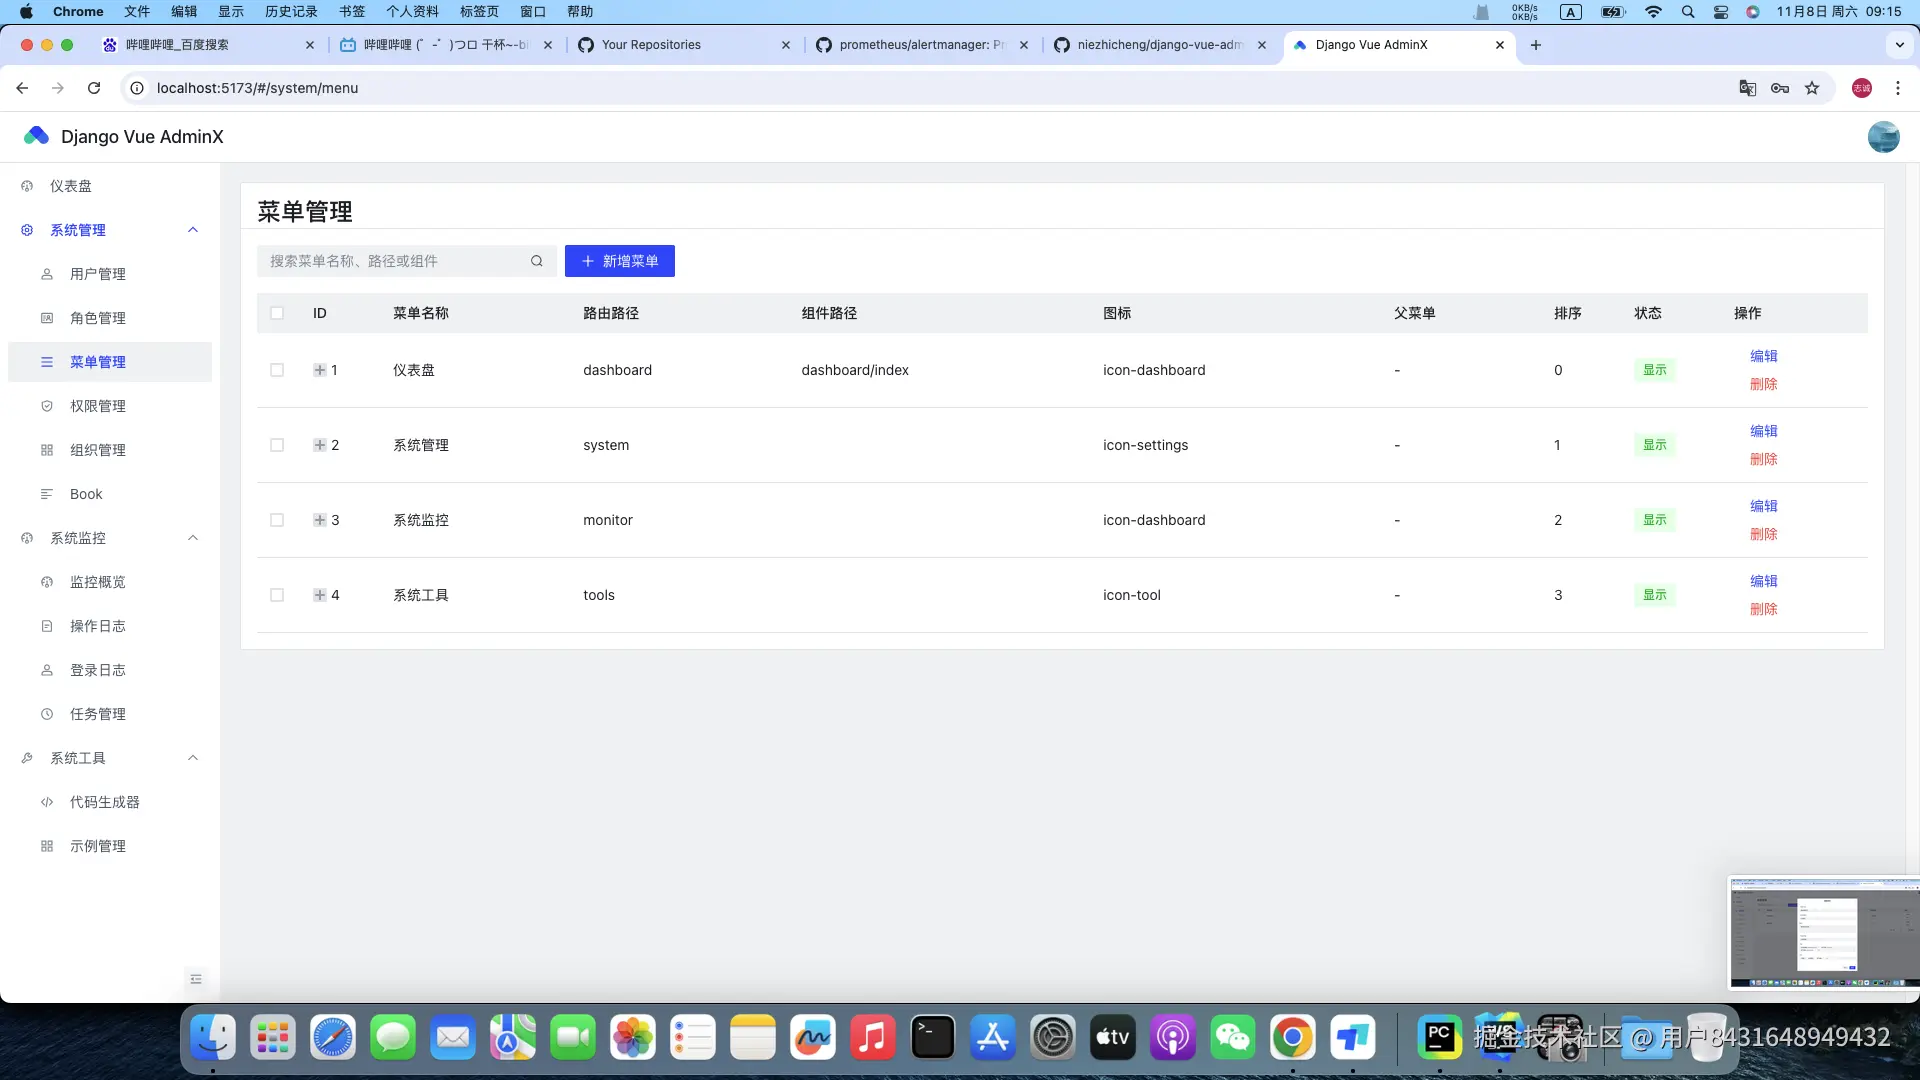Open the 角色管理 sidebar menu item
The image size is (1920, 1080).
coord(98,318)
